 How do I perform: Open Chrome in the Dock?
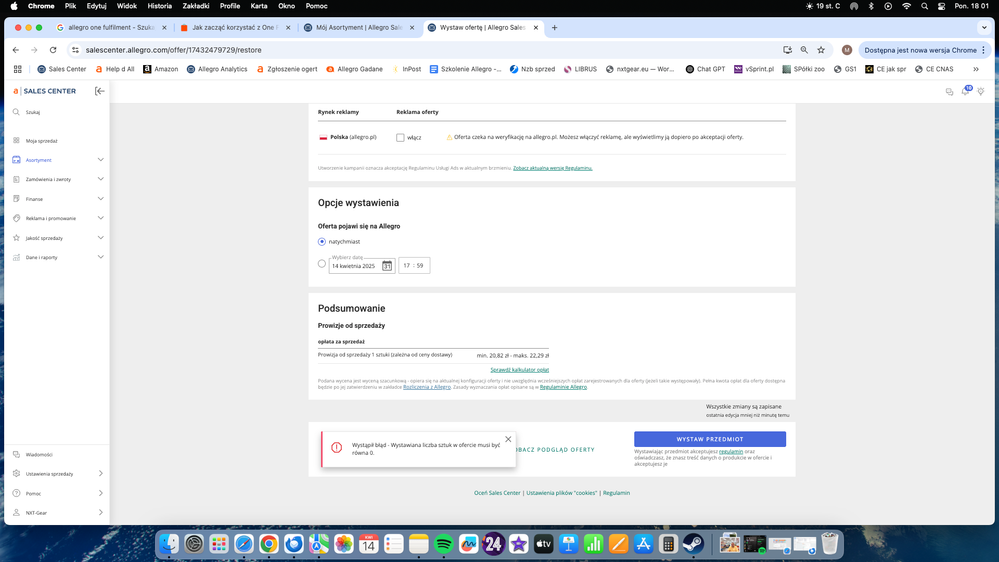269,544
